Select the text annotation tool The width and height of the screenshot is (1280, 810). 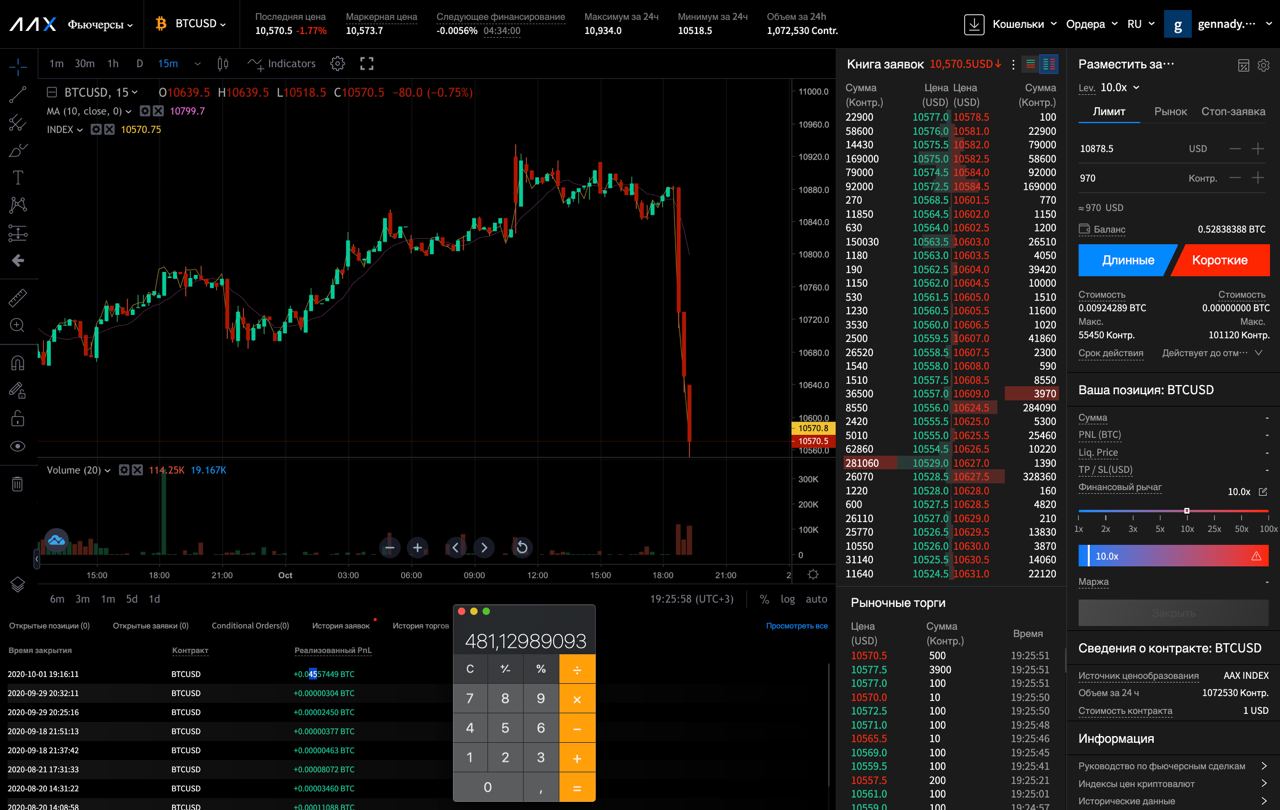pyautogui.click(x=17, y=178)
